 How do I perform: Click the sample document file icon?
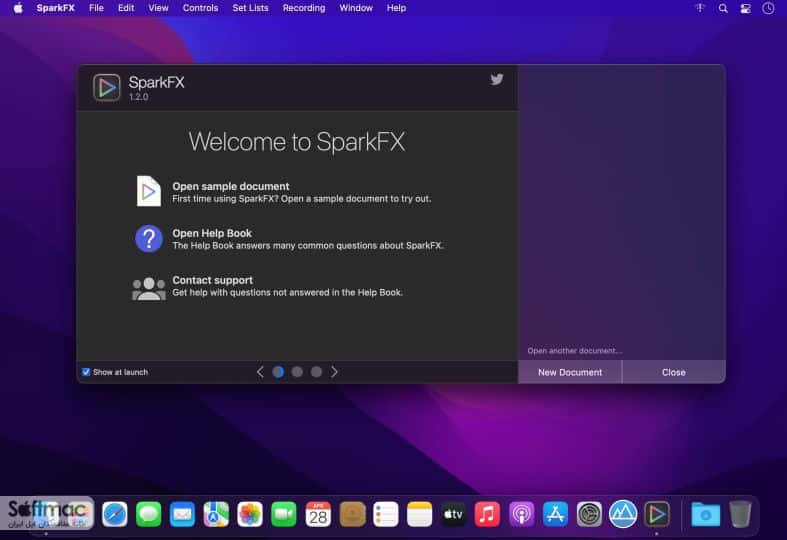(x=149, y=191)
